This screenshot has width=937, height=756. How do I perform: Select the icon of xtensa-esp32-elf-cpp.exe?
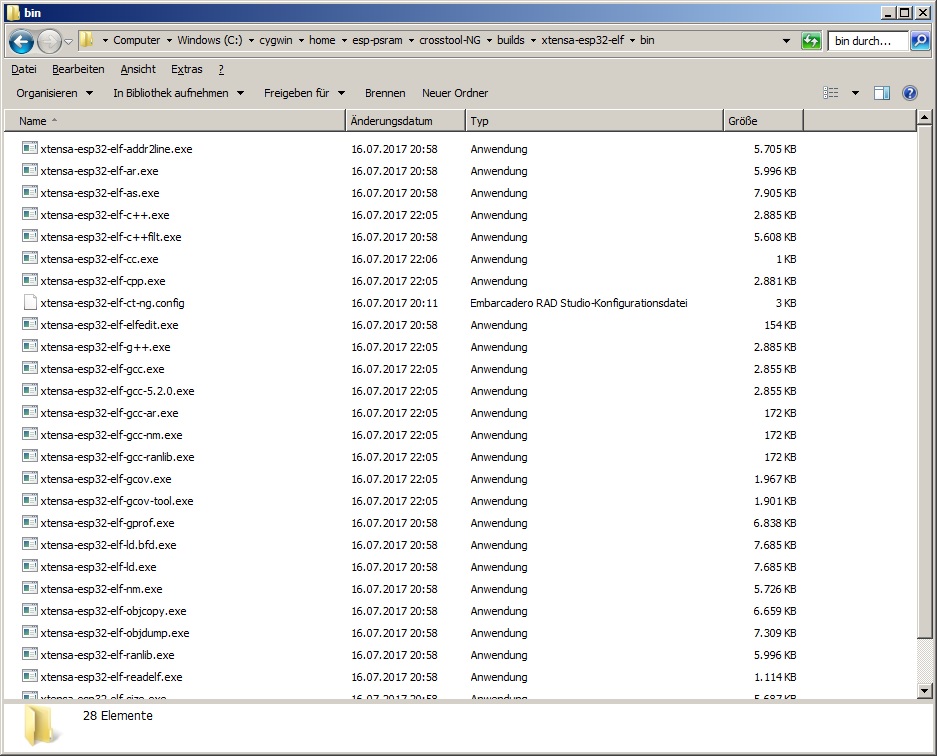tap(30, 280)
